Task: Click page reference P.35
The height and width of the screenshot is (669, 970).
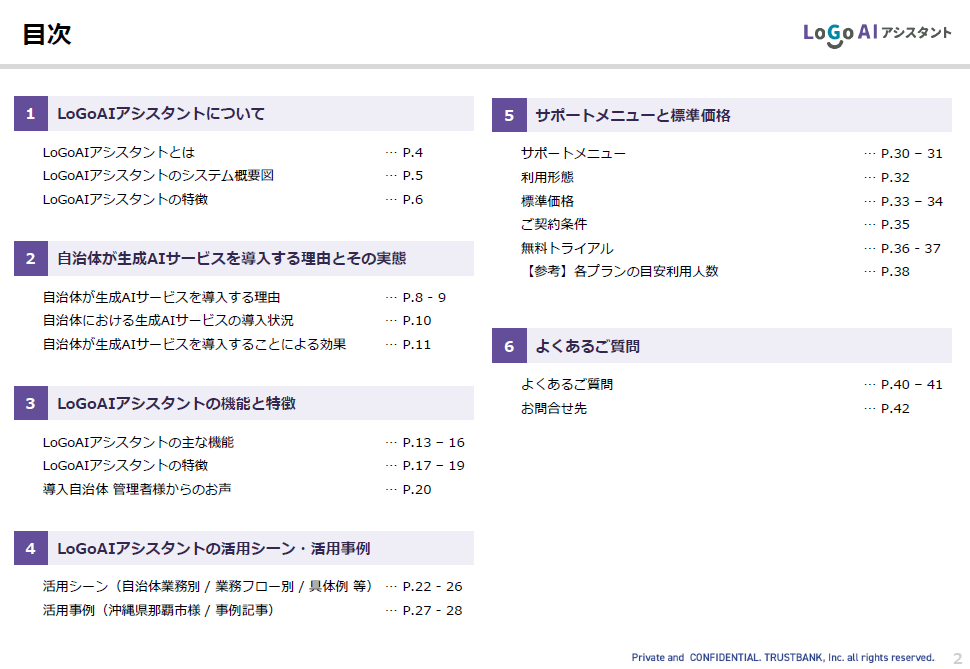Action: pyautogui.click(x=895, y=224)
